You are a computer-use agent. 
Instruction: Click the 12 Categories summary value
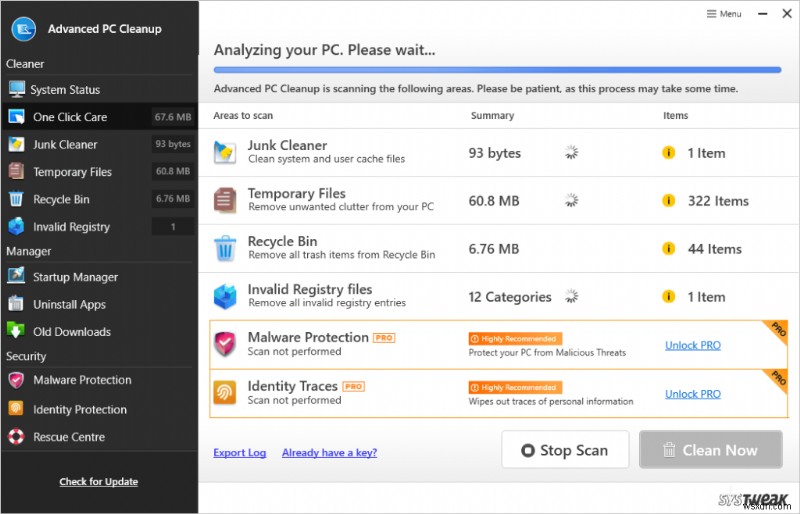tap(510, 297)
